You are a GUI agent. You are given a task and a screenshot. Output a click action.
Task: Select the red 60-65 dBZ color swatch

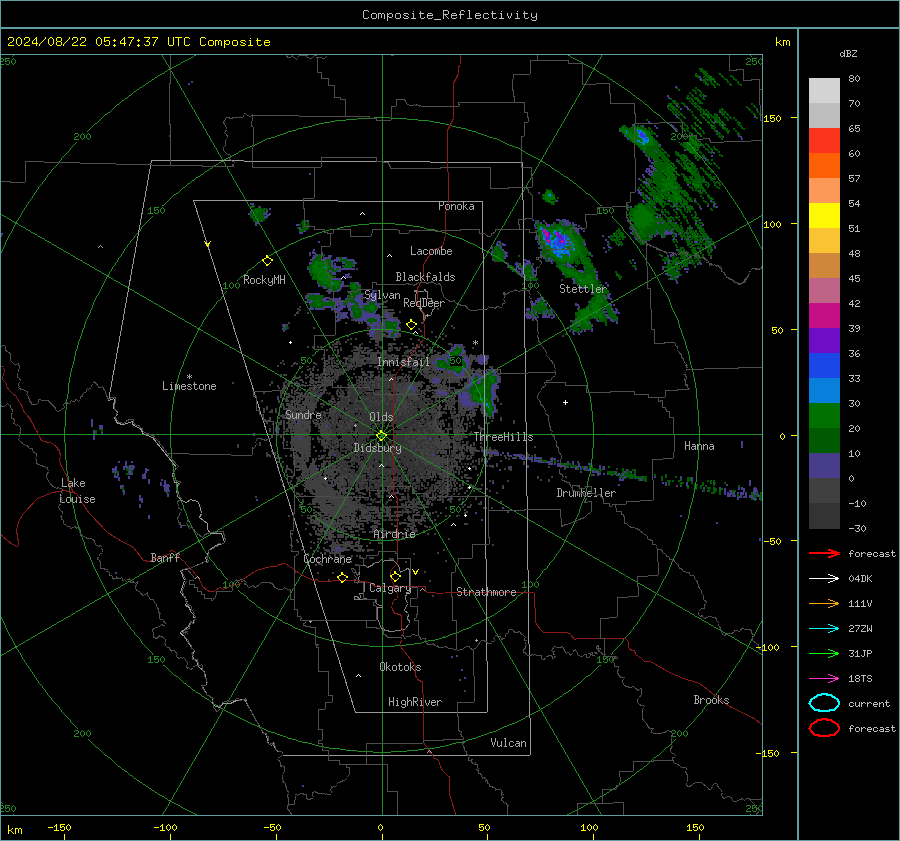click(824, 141)
